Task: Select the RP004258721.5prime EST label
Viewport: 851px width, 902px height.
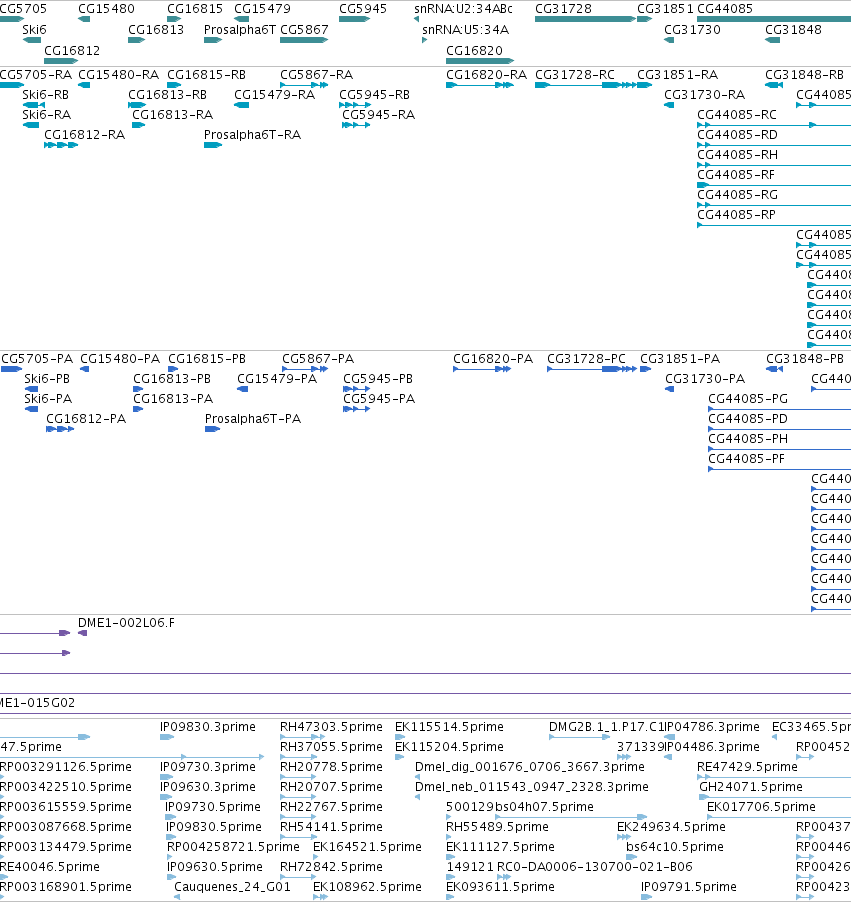Action: pos(233,847)
